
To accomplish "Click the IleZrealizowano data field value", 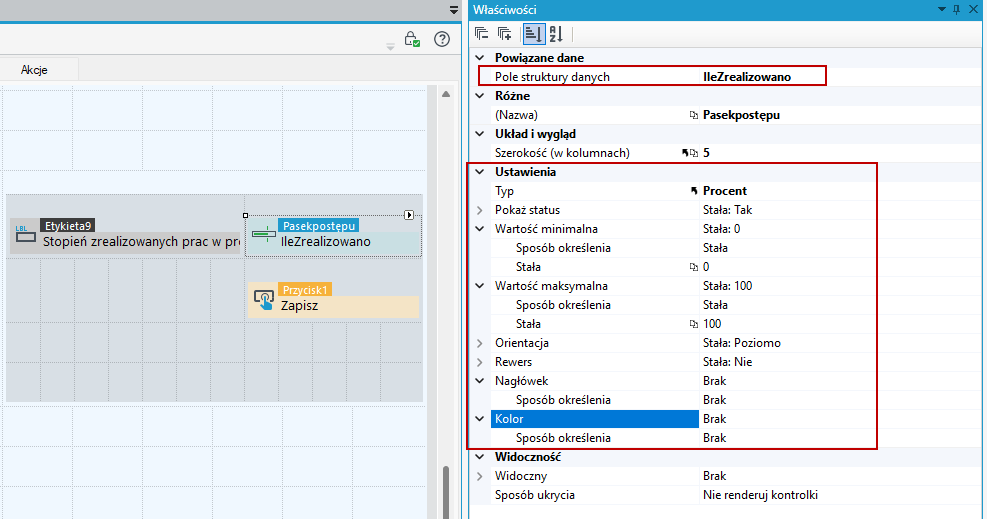I will coord(747,77).
